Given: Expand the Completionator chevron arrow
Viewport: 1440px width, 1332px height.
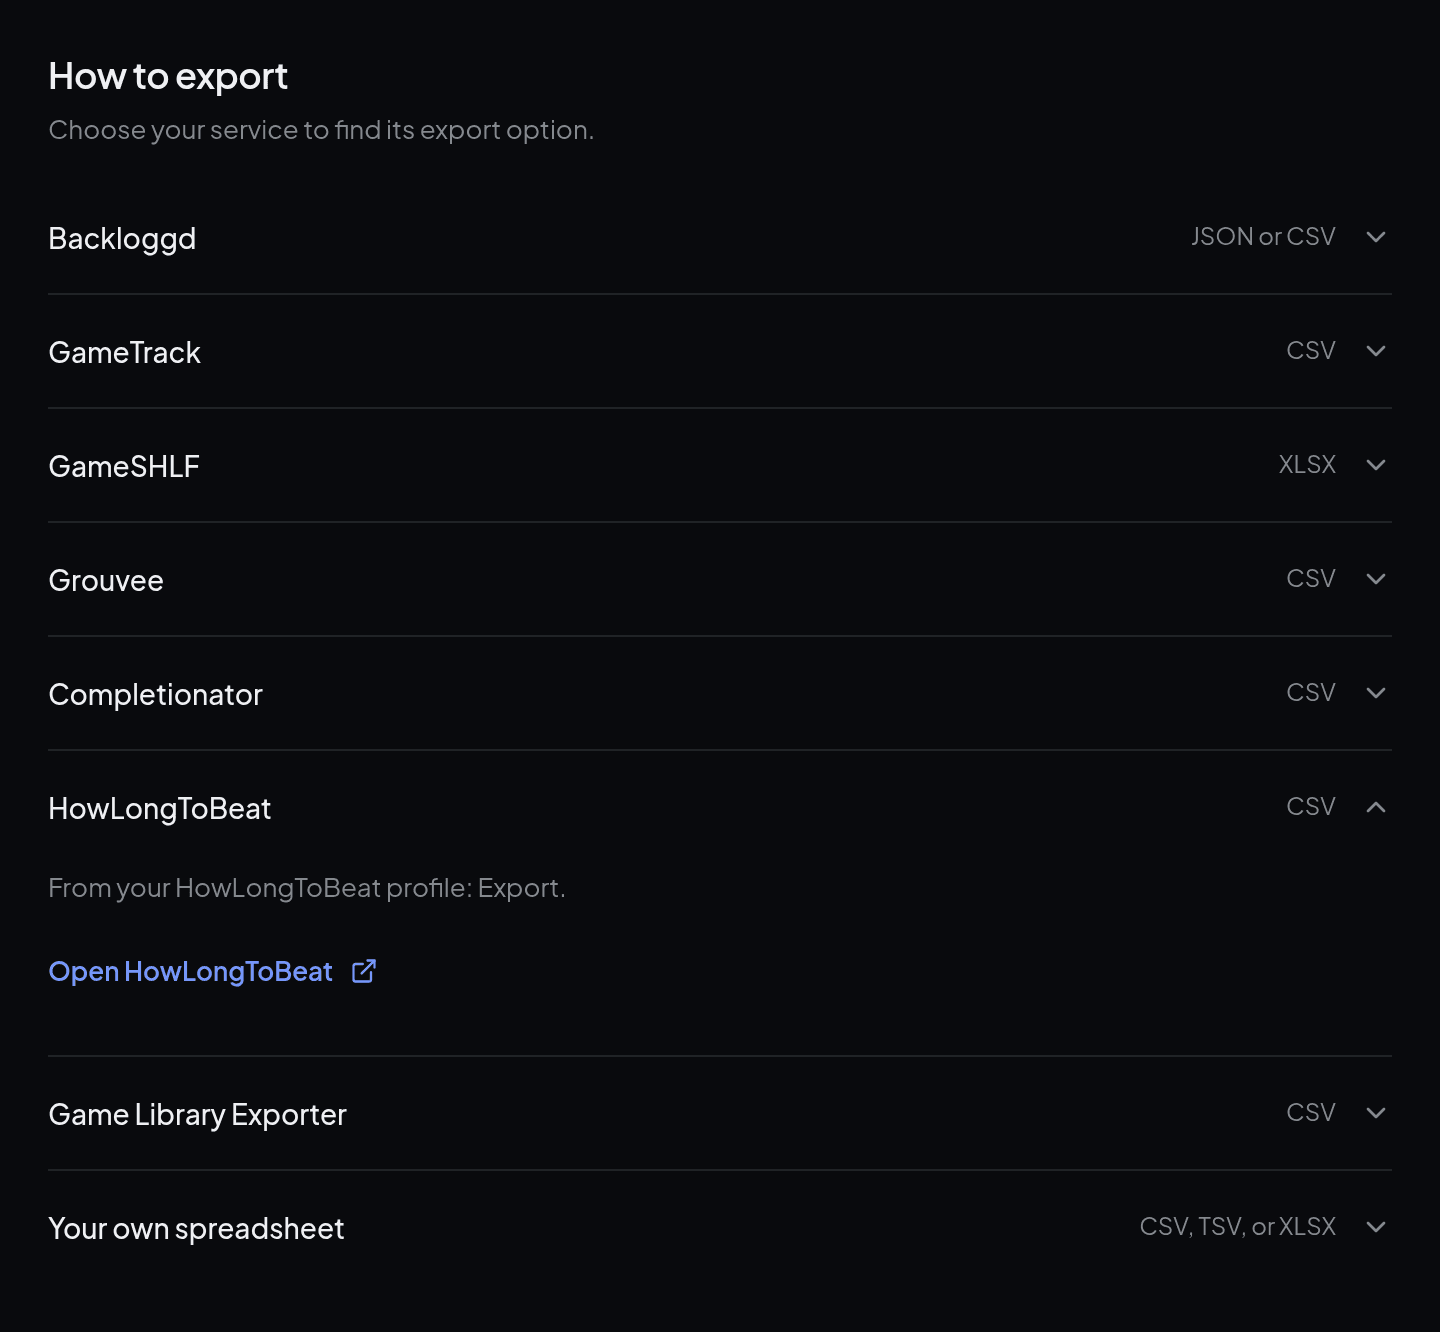Looking at the screenshot, I should pyautogui.click(x=1376, y=693).
